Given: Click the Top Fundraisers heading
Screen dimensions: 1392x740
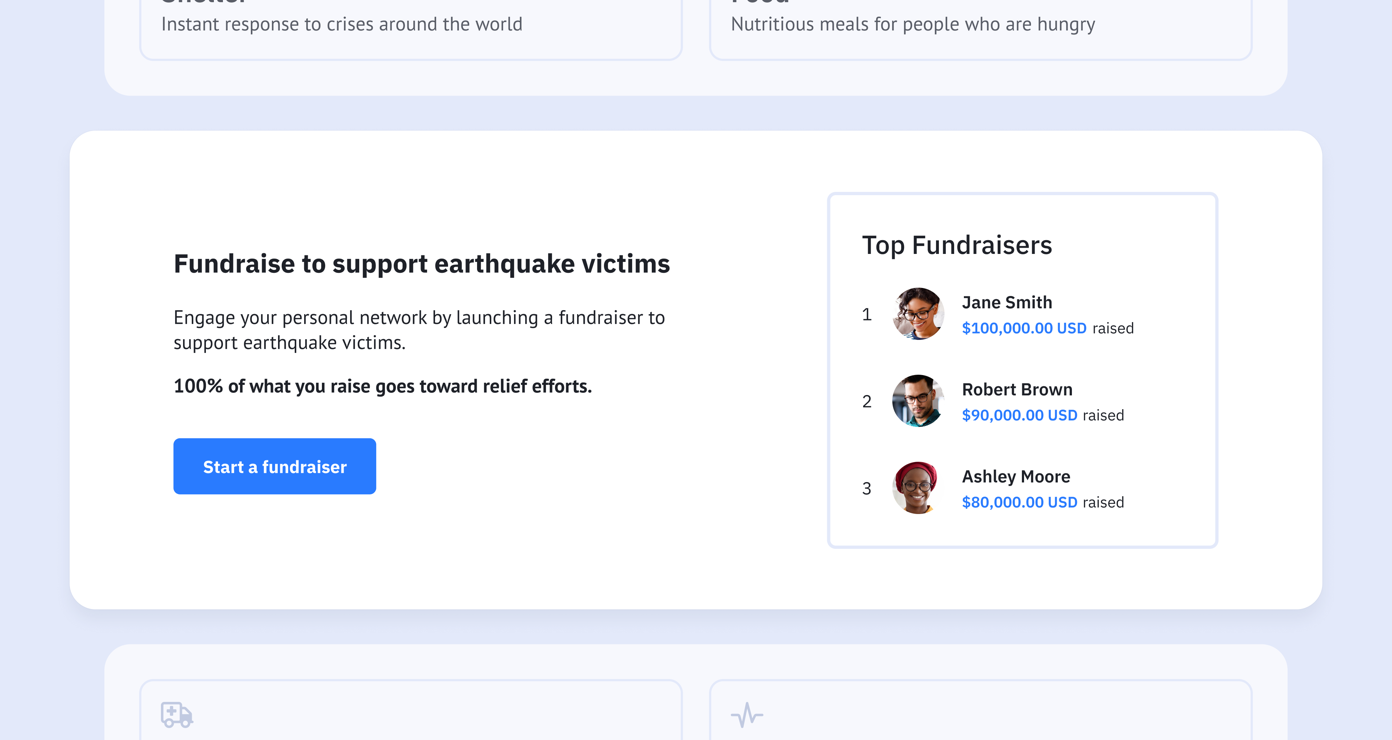Looking at the screenshot, I should 957,245.
